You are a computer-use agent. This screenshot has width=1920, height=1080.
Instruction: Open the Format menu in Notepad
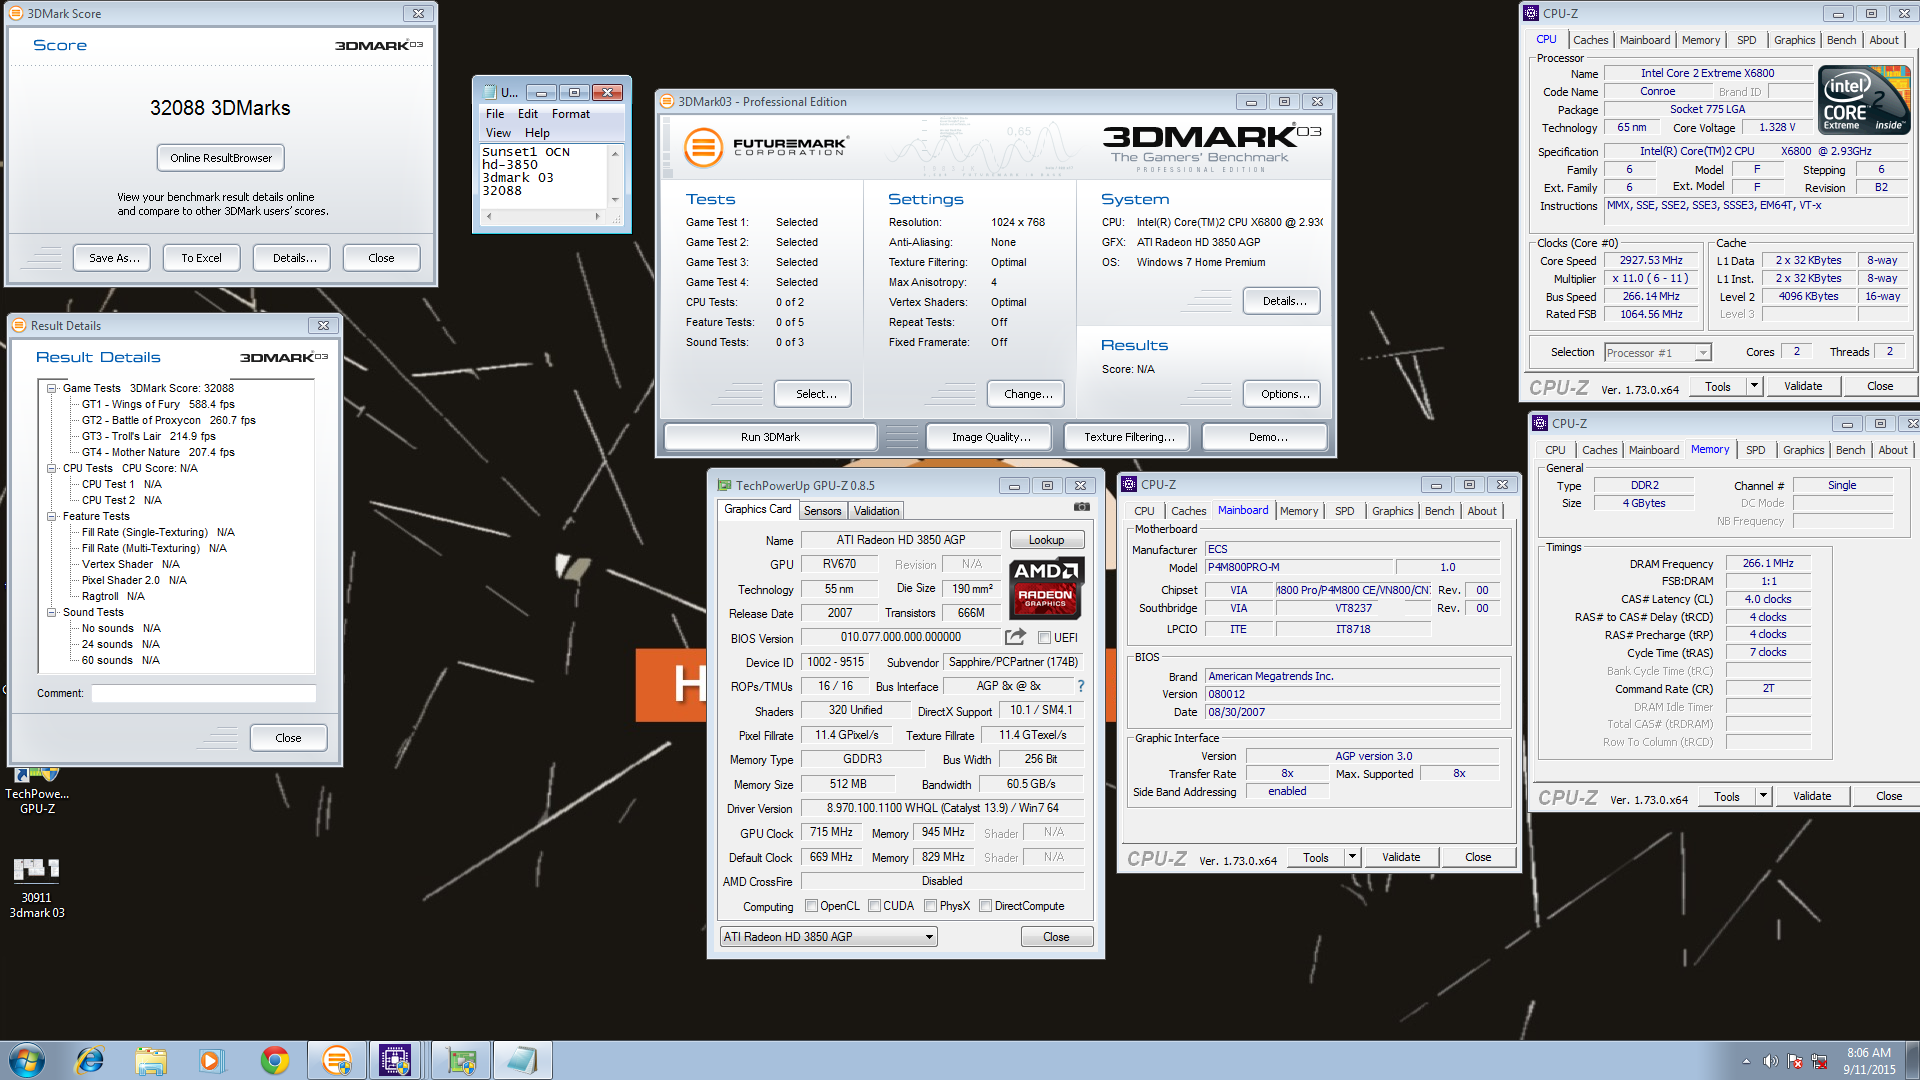coord(571,114)
